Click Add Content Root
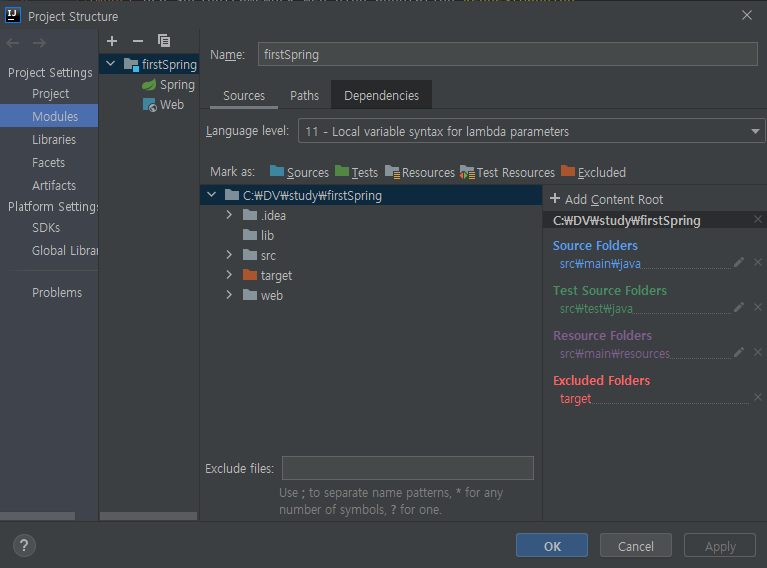Image resolution: width=767 pixels, height=568 pixels. point(606,199)
